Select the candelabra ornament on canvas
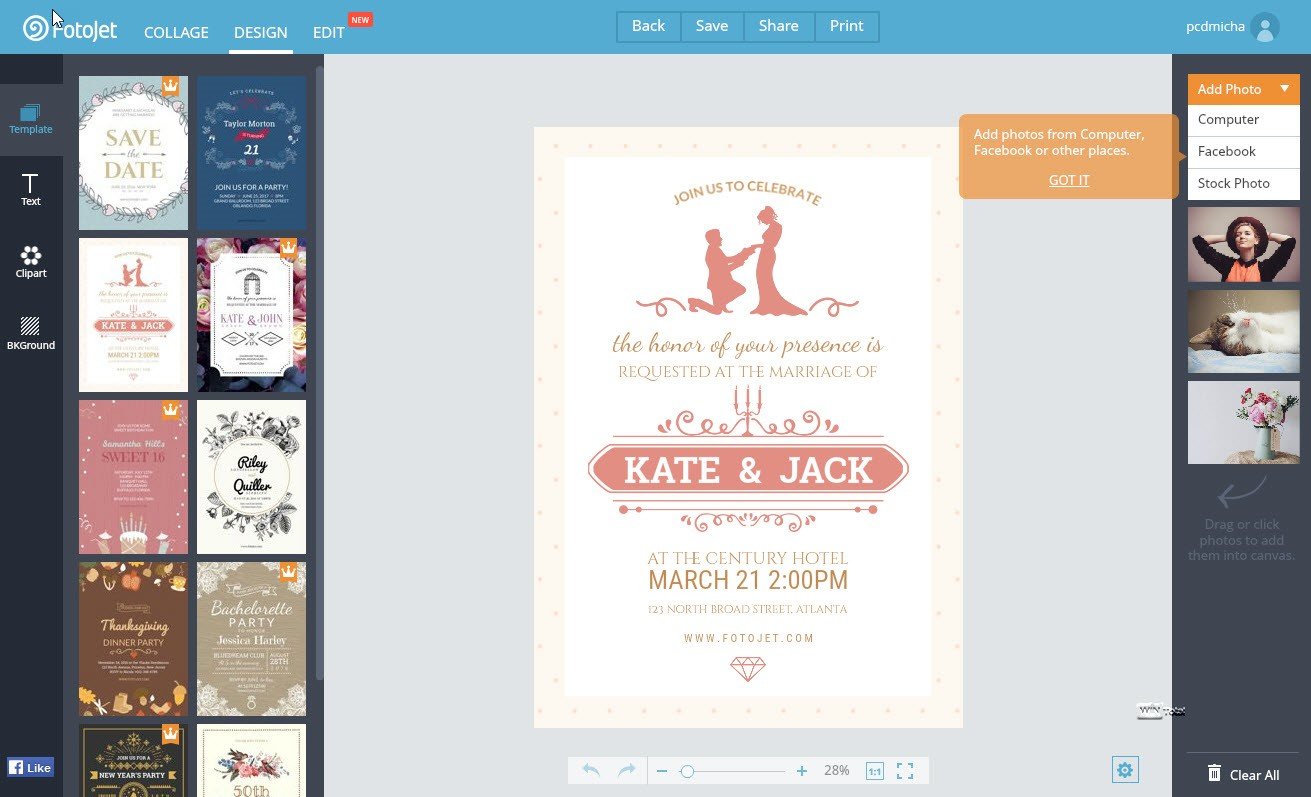1311x797 pixels. click(x=747, y=411)
